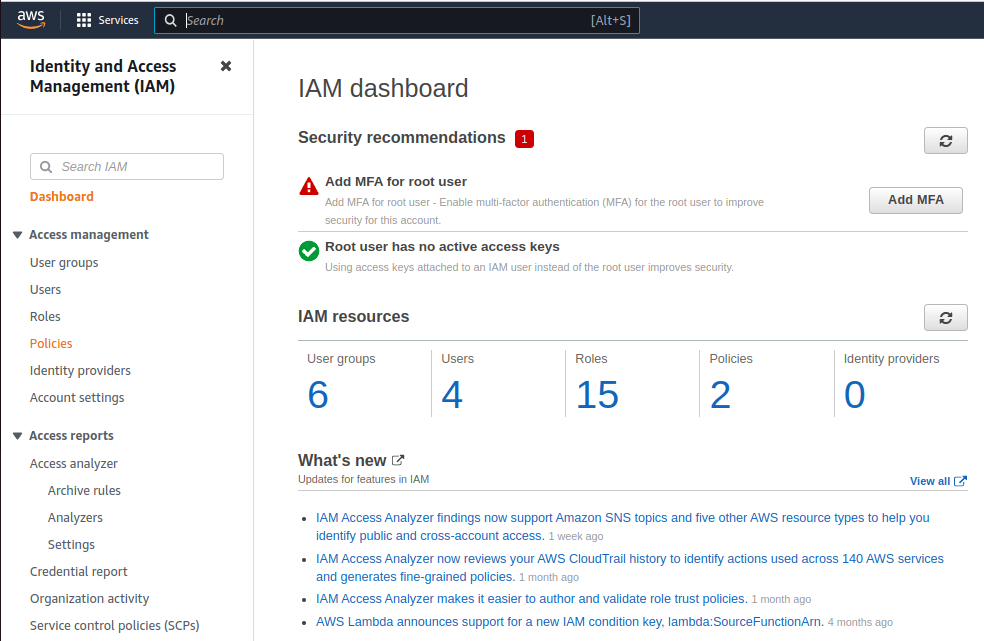The image size is (984, 641).
Task: Open the role trust policies news link
Action: point(532,599)
